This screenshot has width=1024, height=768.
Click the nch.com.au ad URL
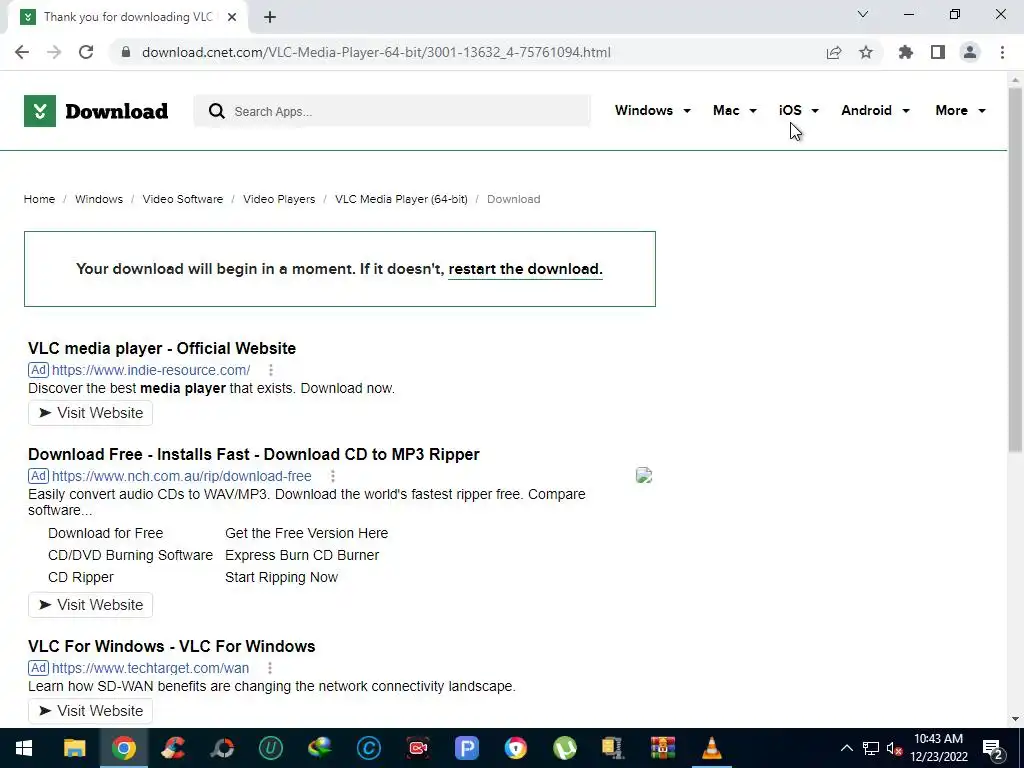click(182, 476)
